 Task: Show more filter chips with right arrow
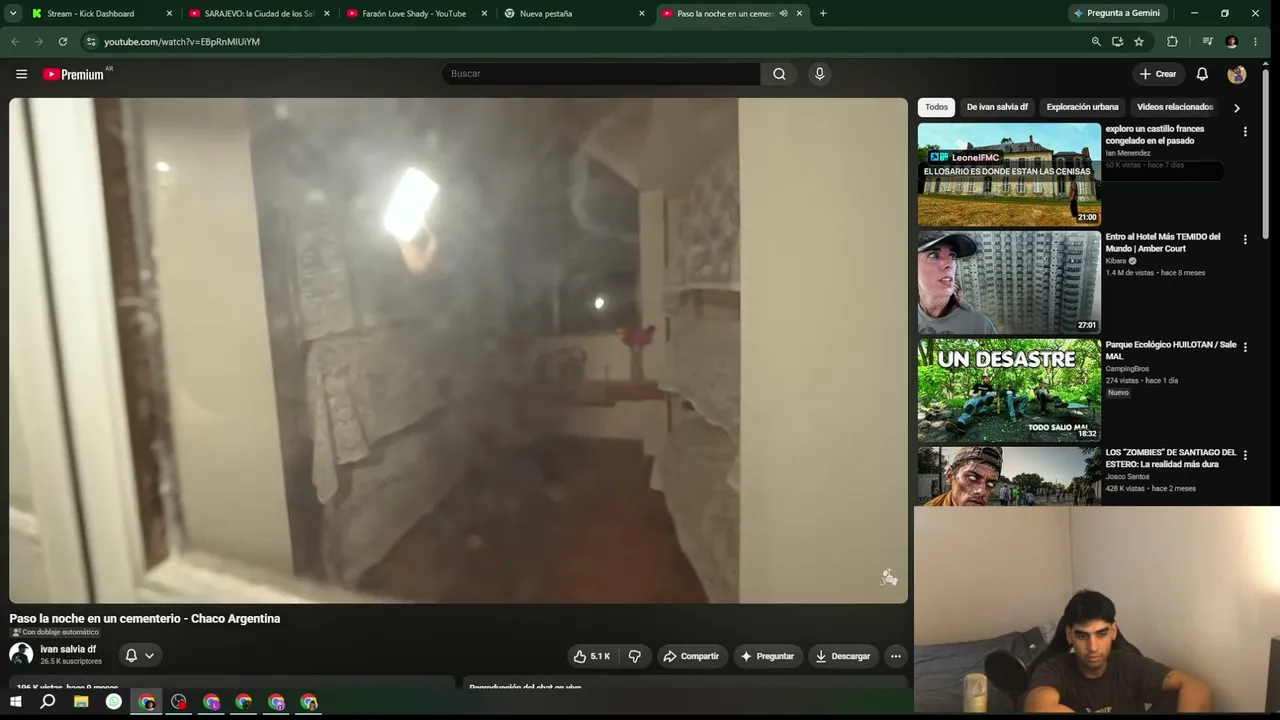(1236, 108)
